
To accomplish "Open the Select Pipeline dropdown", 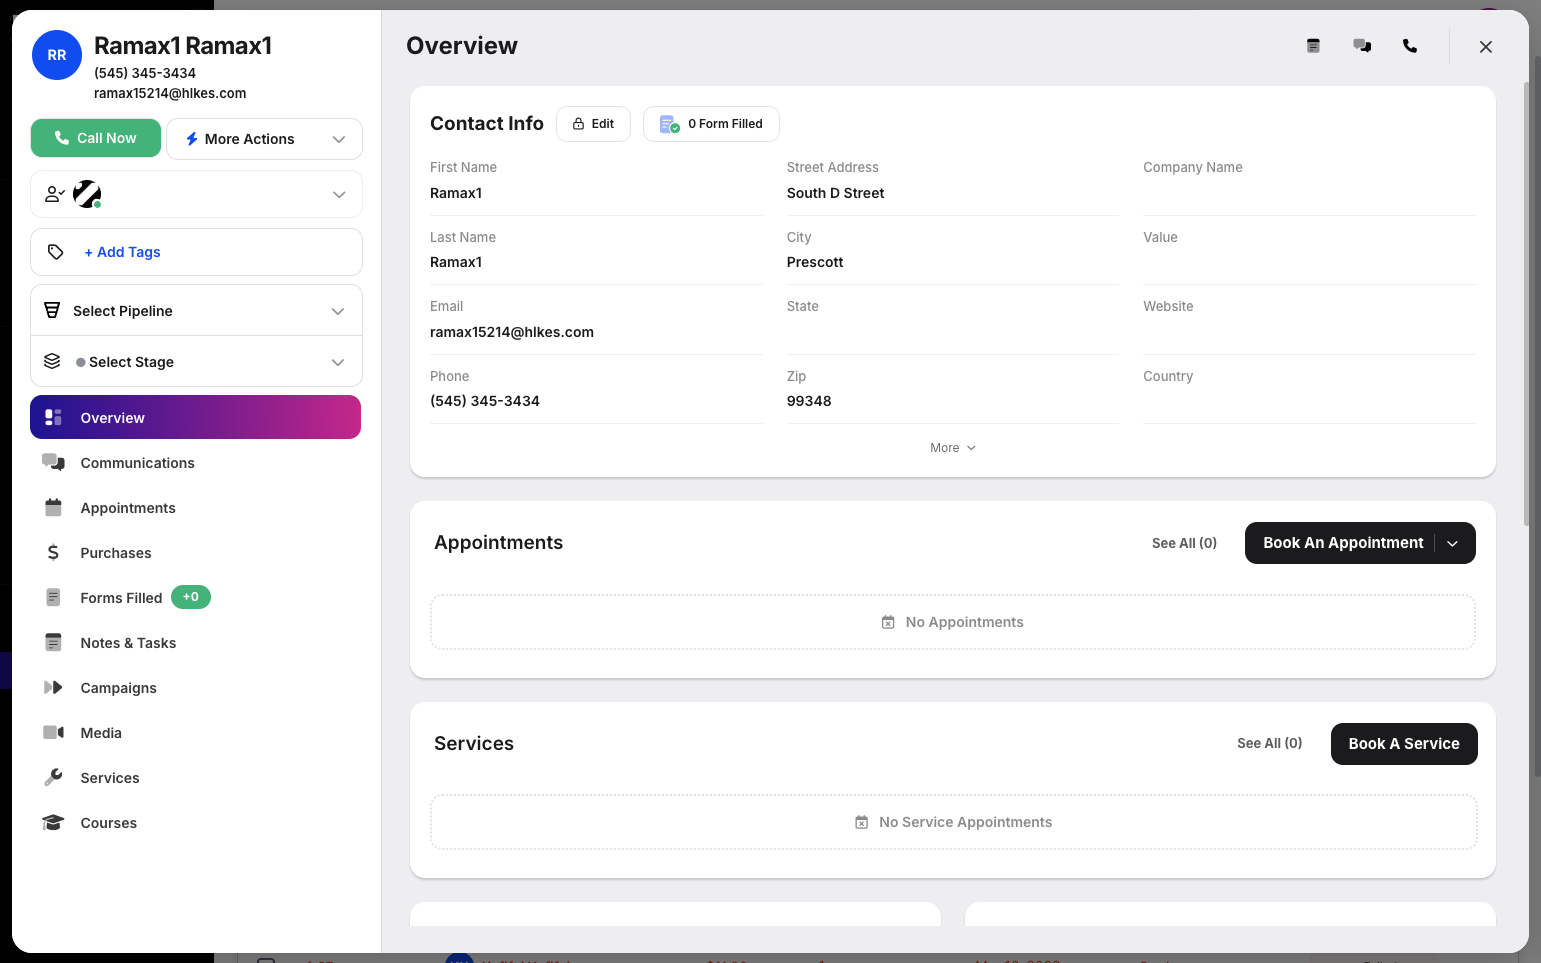I will click(x=196, y=311).
